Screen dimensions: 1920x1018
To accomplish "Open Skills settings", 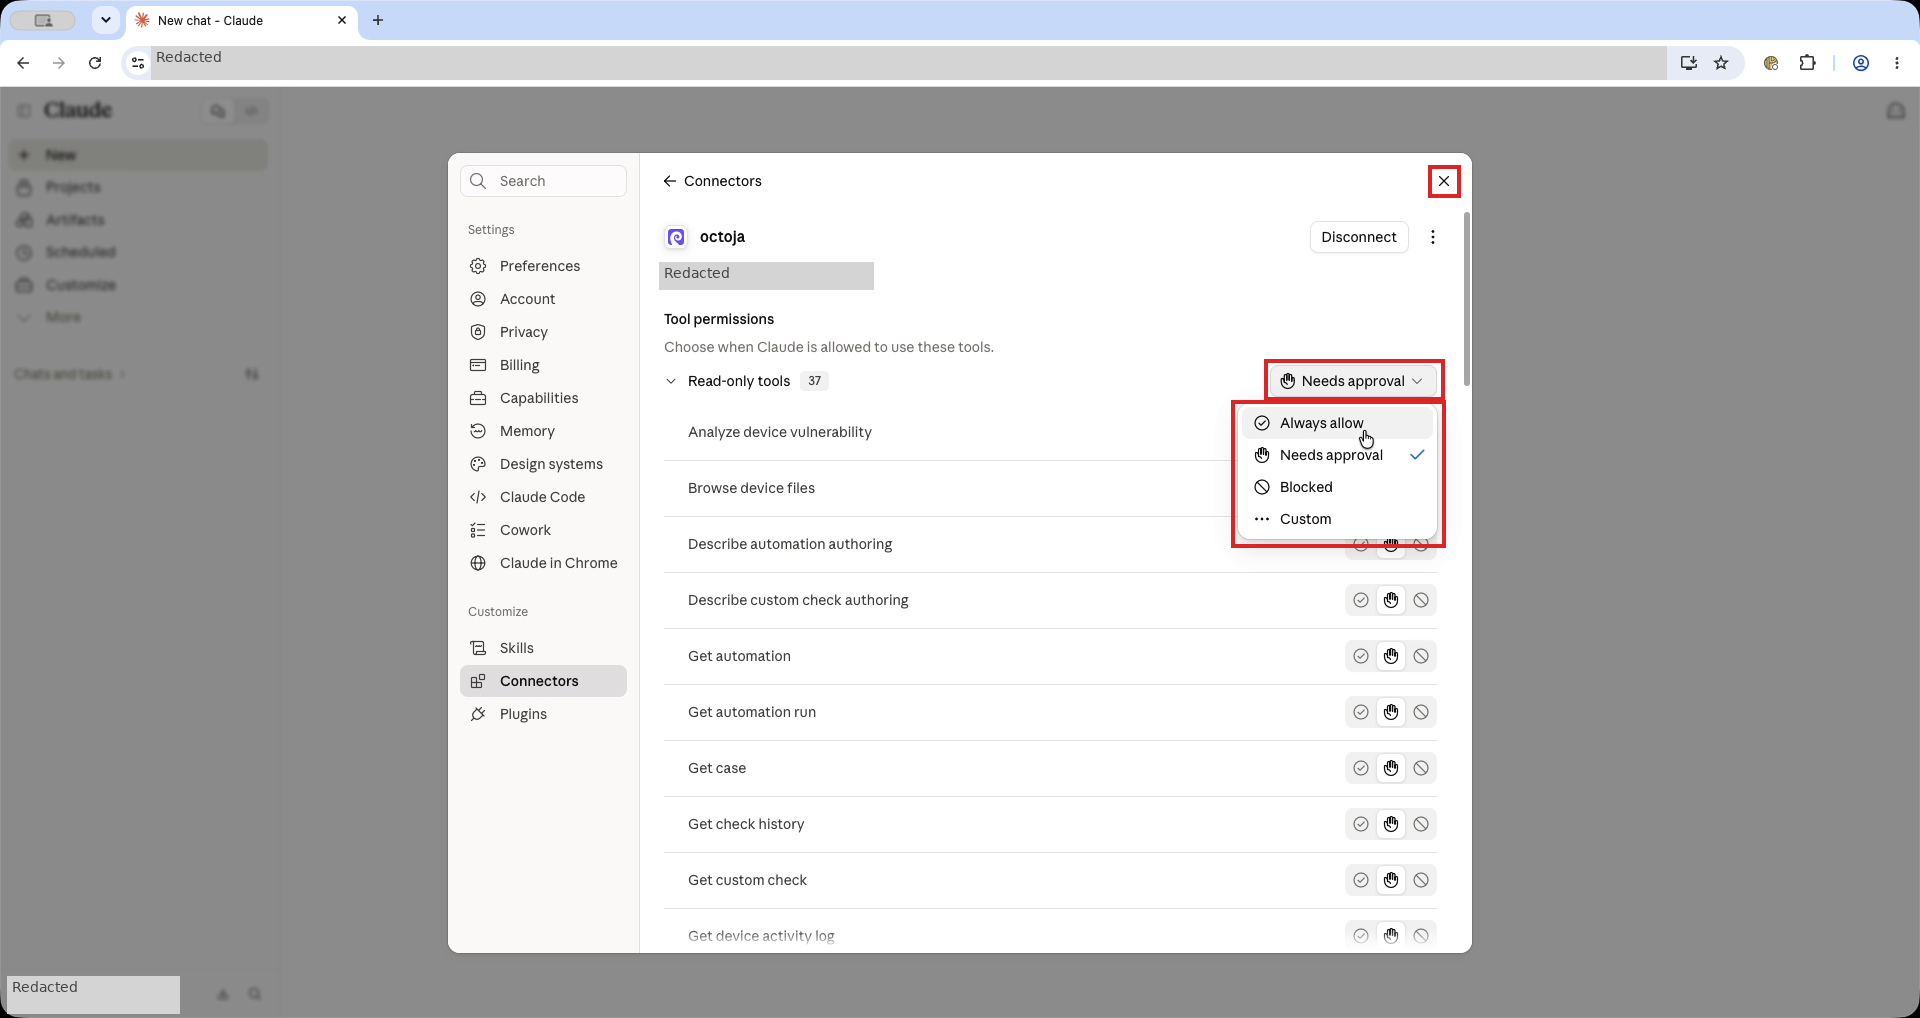I will point(543,648).
